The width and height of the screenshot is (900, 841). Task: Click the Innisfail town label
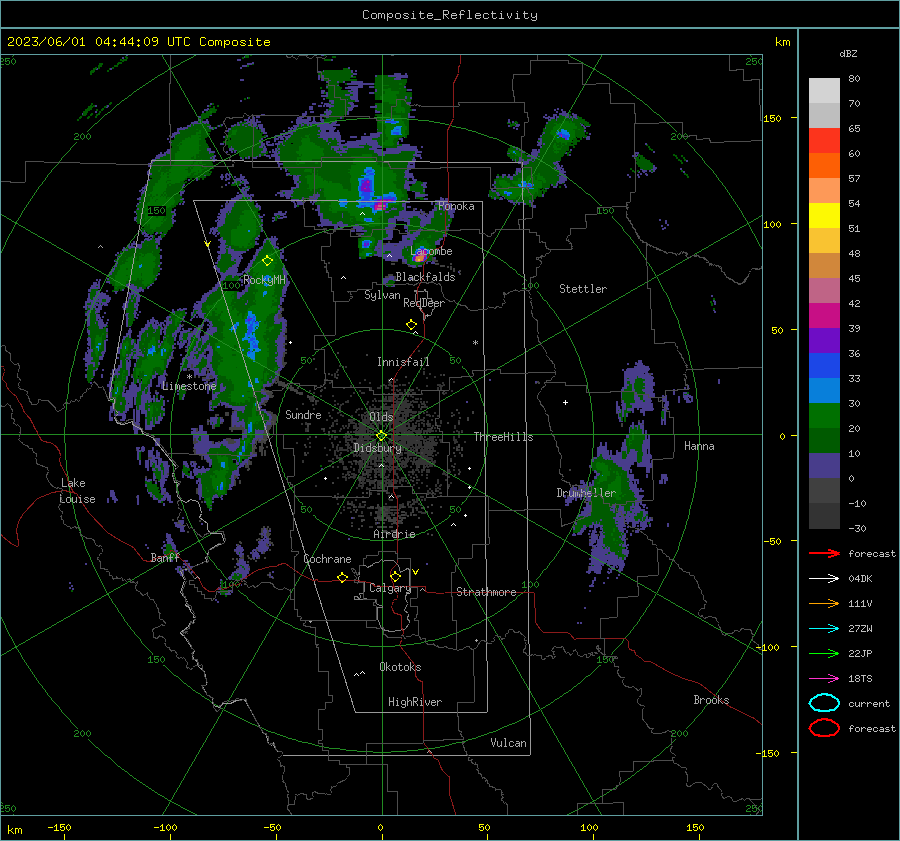click(403, 362)
